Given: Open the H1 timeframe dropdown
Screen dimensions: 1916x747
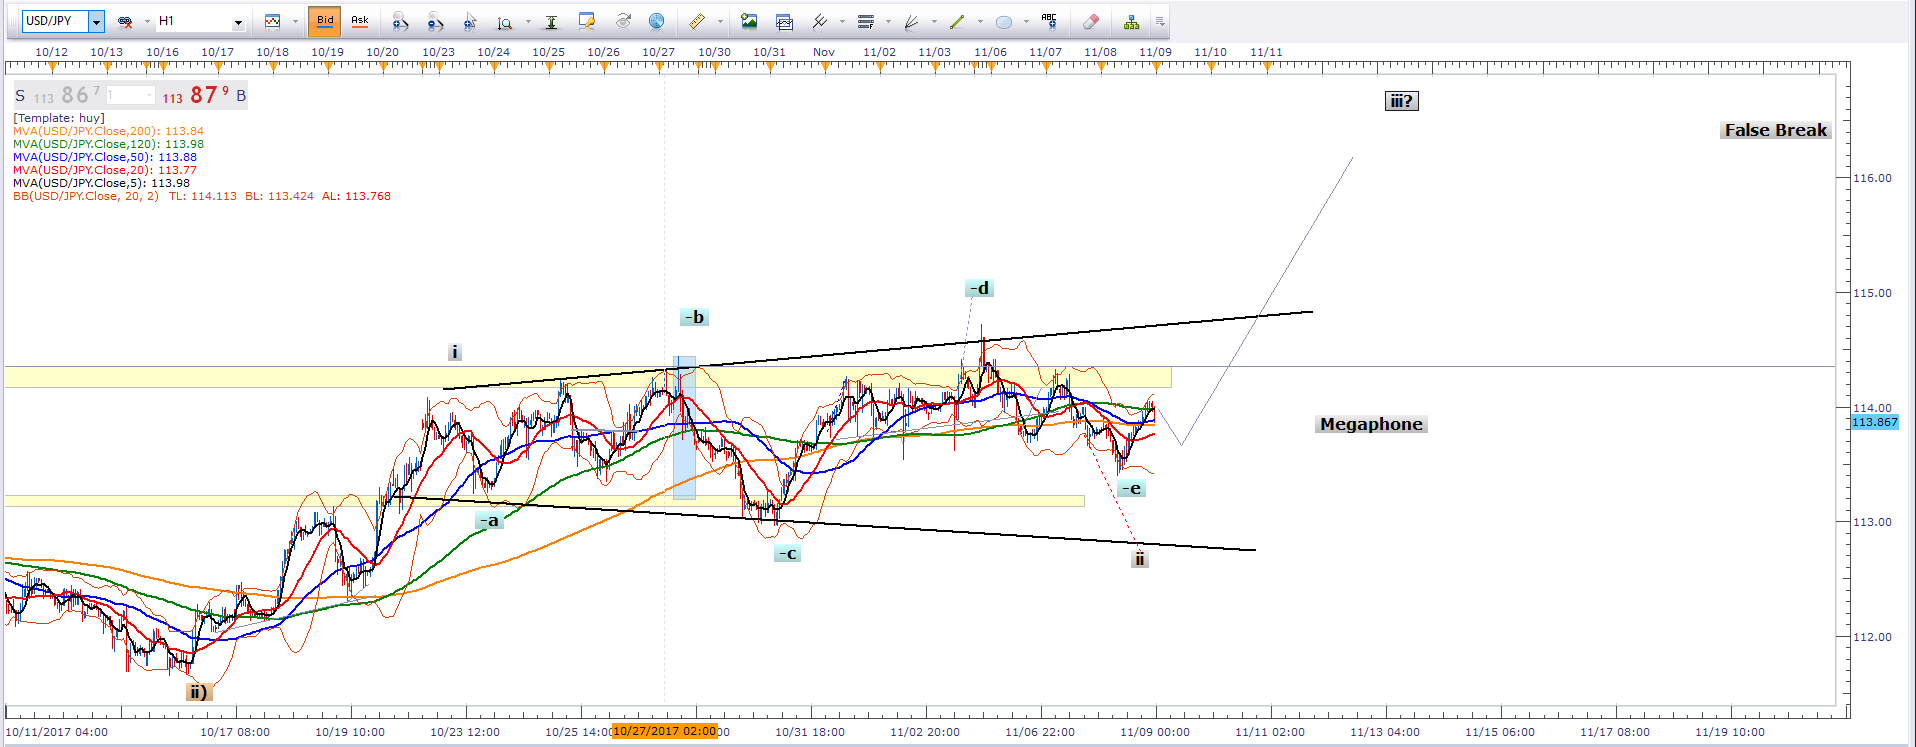Looking at the screenshot, I should pos(238,21).
